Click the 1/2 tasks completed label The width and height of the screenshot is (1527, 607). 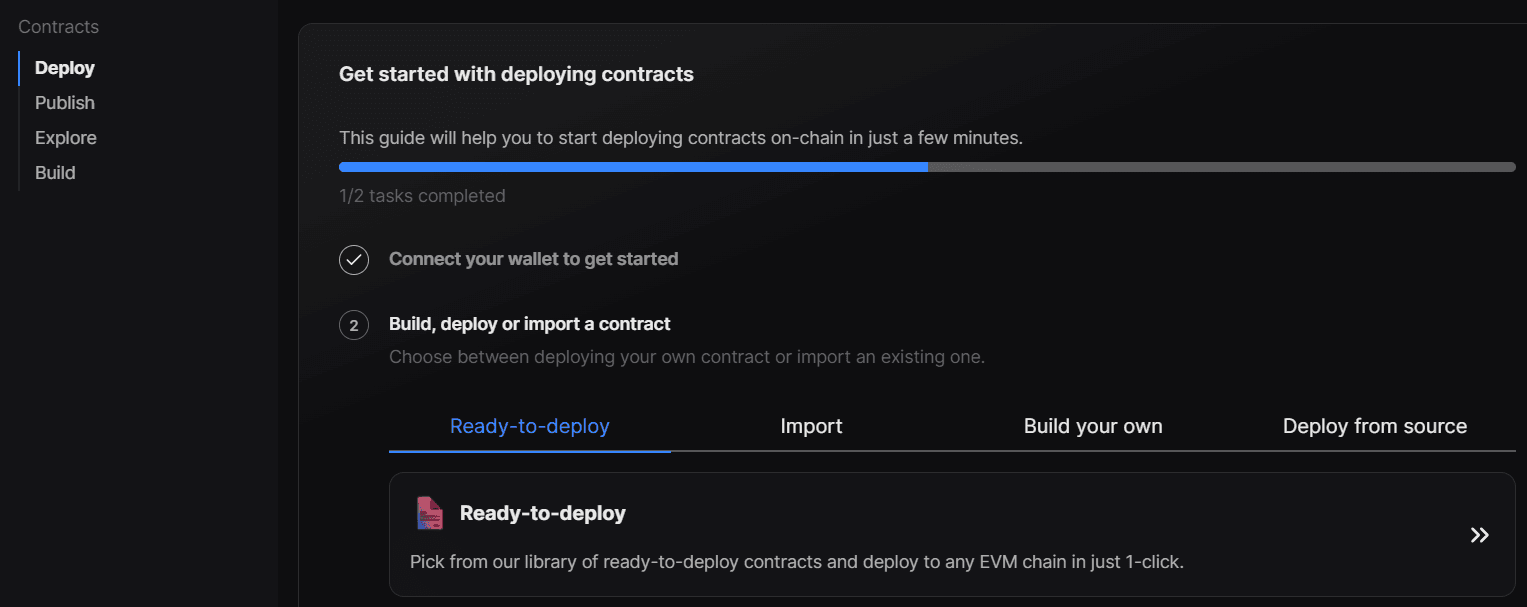coord(422,196)
